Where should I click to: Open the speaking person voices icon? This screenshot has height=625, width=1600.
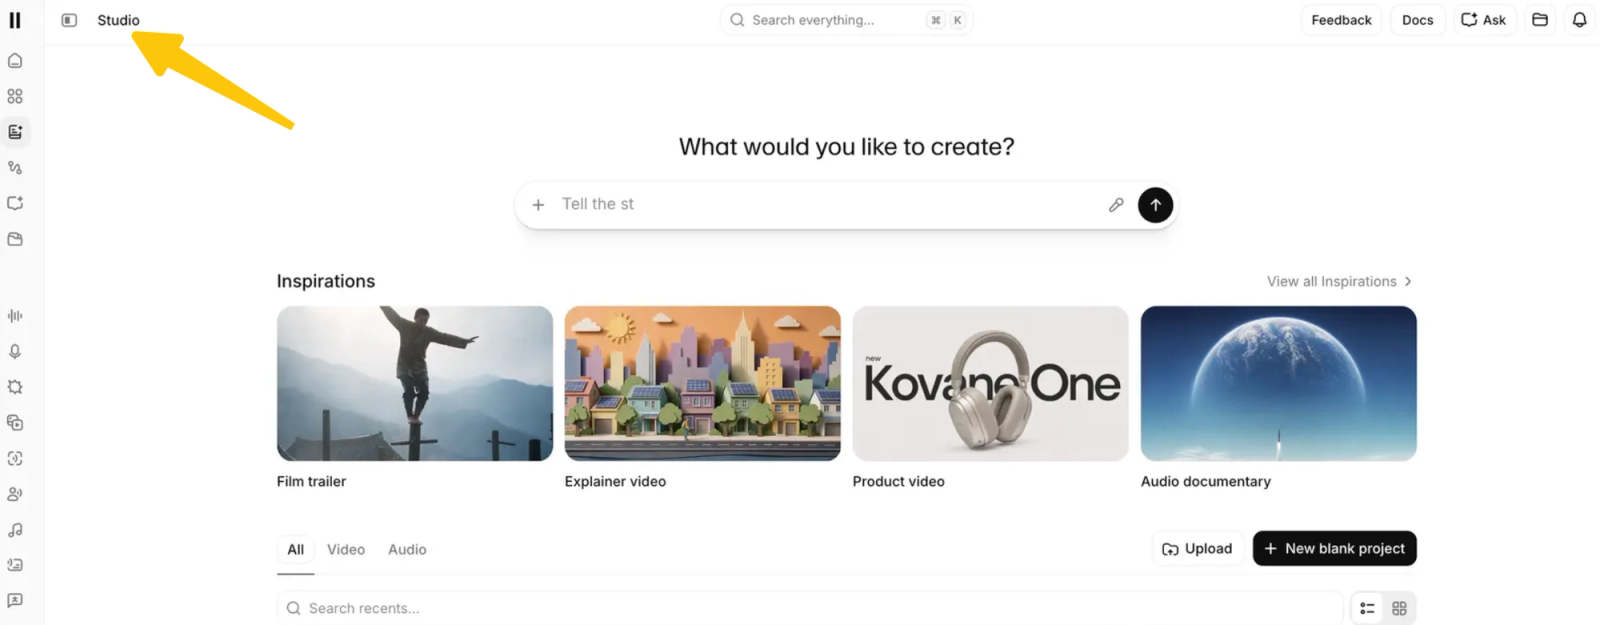pyautogui.click(x=15, y=494)
